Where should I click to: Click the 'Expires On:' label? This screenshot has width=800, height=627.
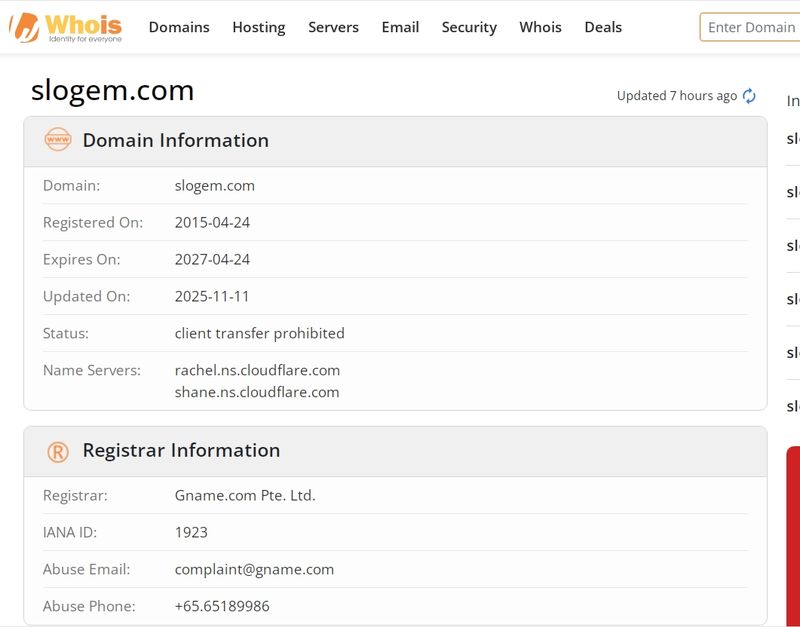pyautogui.click(x=82, y=259)
